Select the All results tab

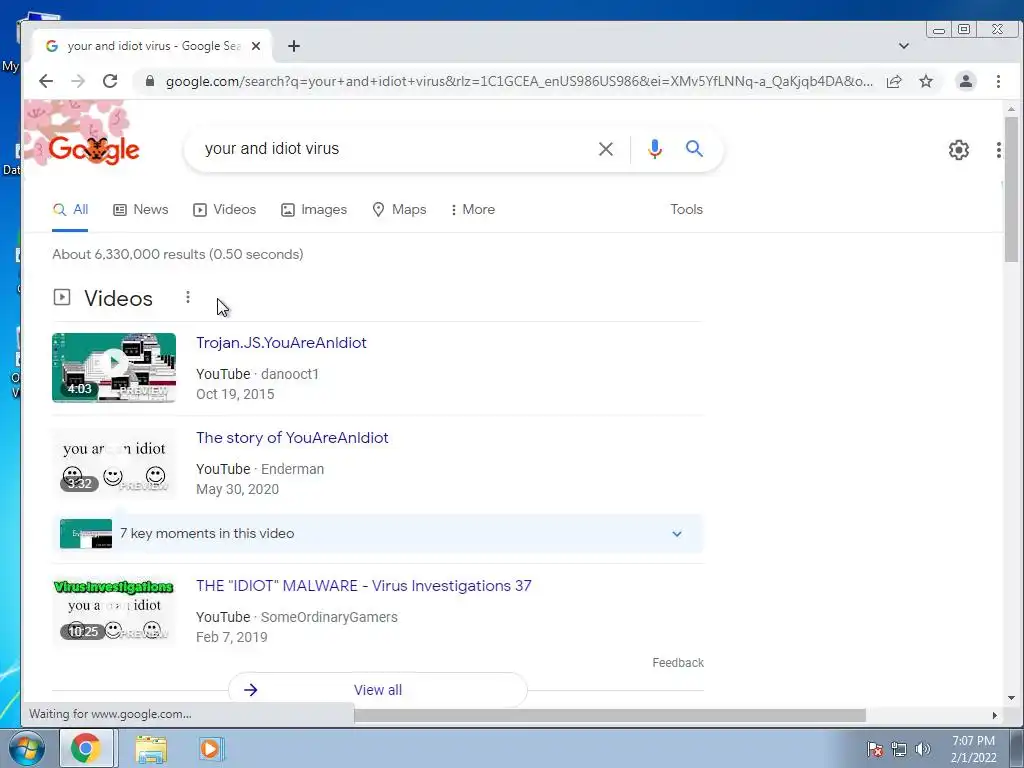click(x=70, y=210)
